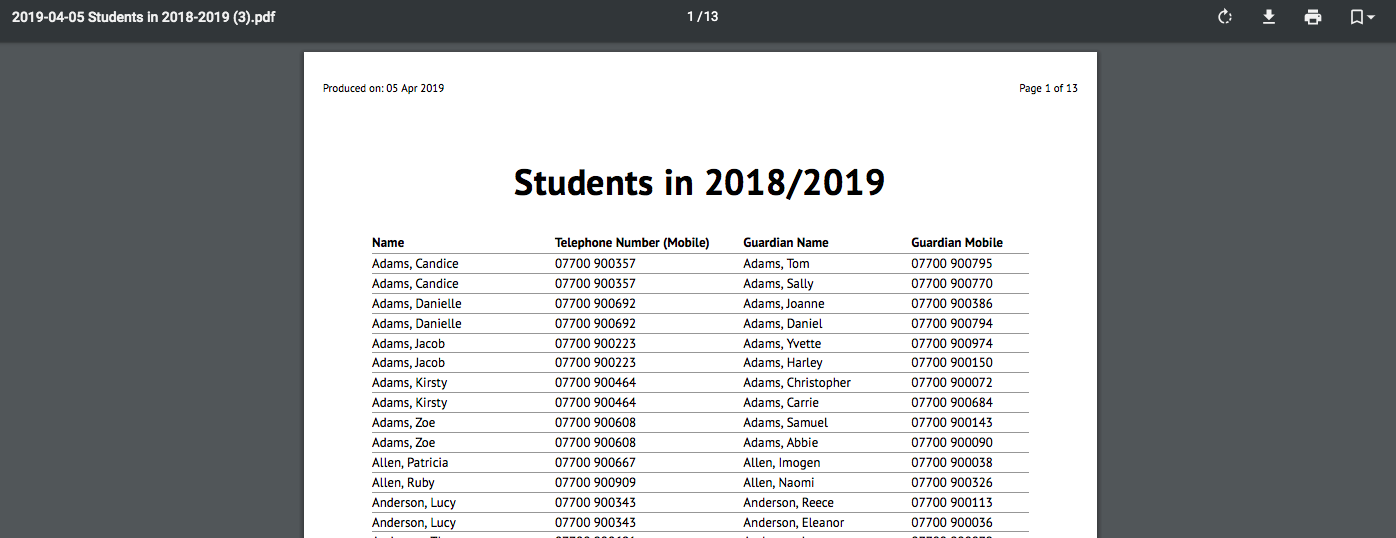Click the 'Produced on: 05 Apr 2019' text
The height and width of the screenshot is (538, 1396).
(383, 89)
